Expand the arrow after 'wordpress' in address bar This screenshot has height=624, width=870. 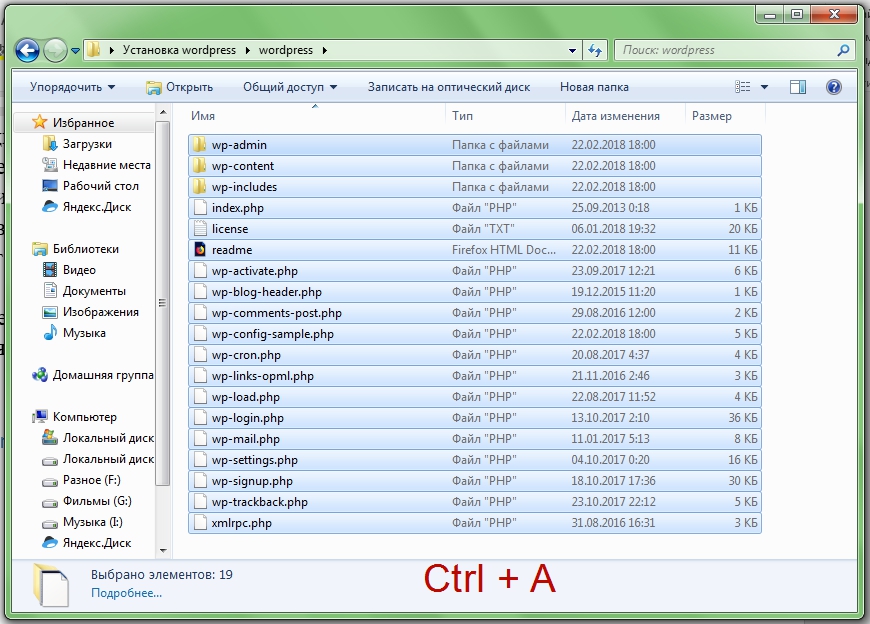pyautogui.click(x=325, y=50)
